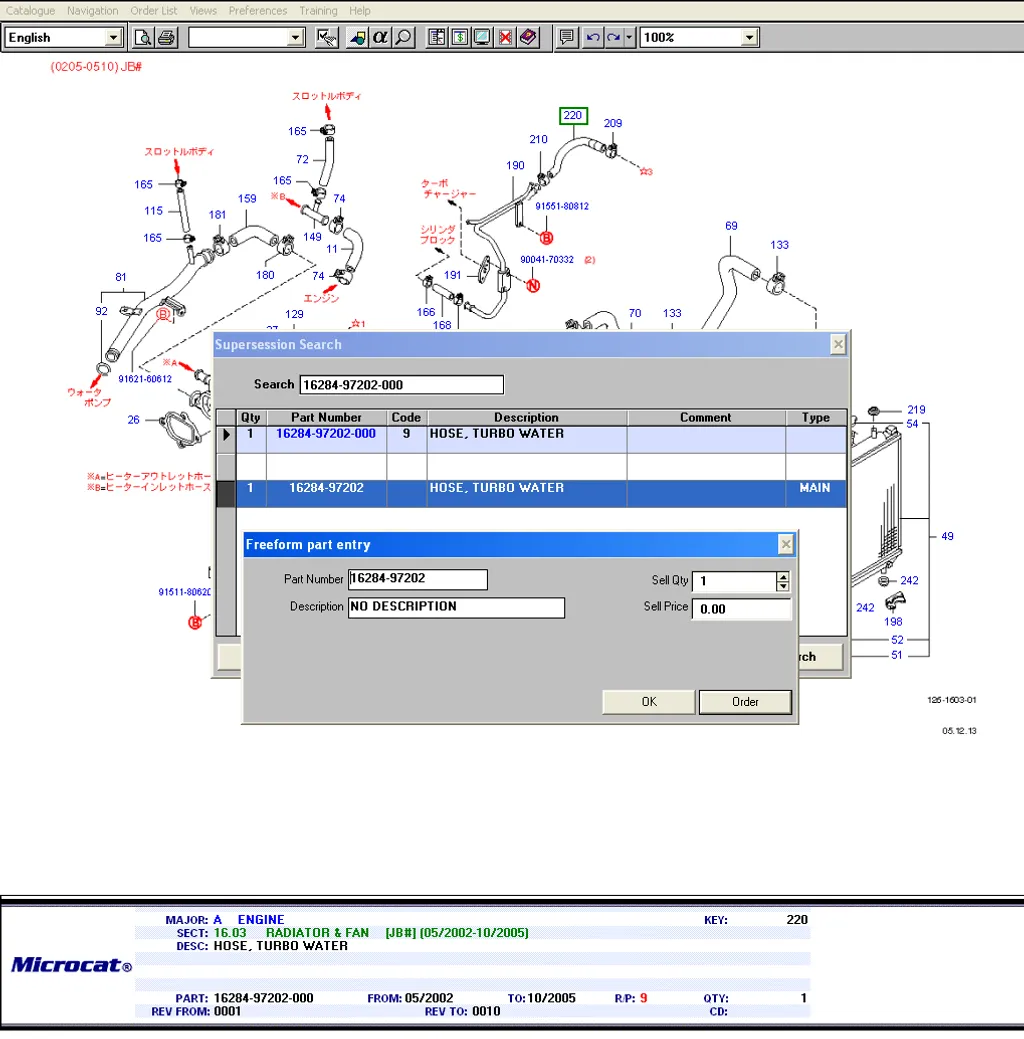1024x1039 pixels.
Task: Open the redo history dropdown arrow
Action: point(630,37)
